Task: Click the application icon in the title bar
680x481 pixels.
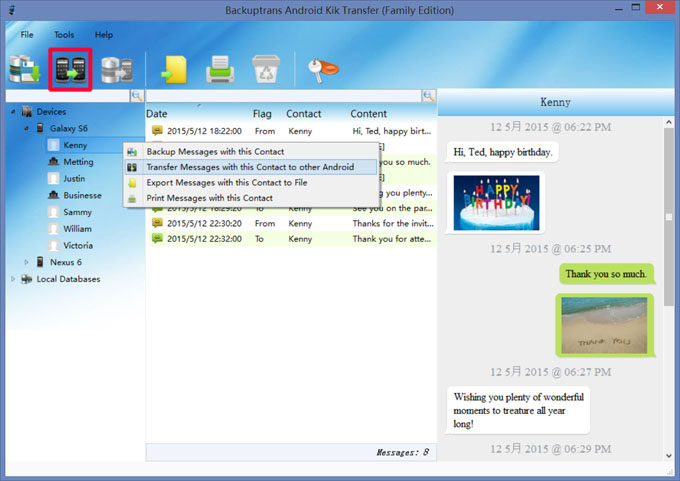Action: (x=12, y=10)
